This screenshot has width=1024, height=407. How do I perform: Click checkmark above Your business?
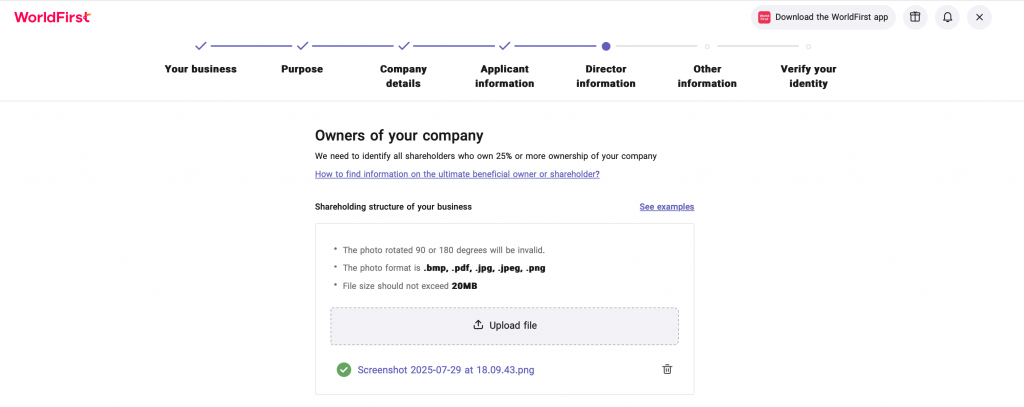(x=200, y=46)
